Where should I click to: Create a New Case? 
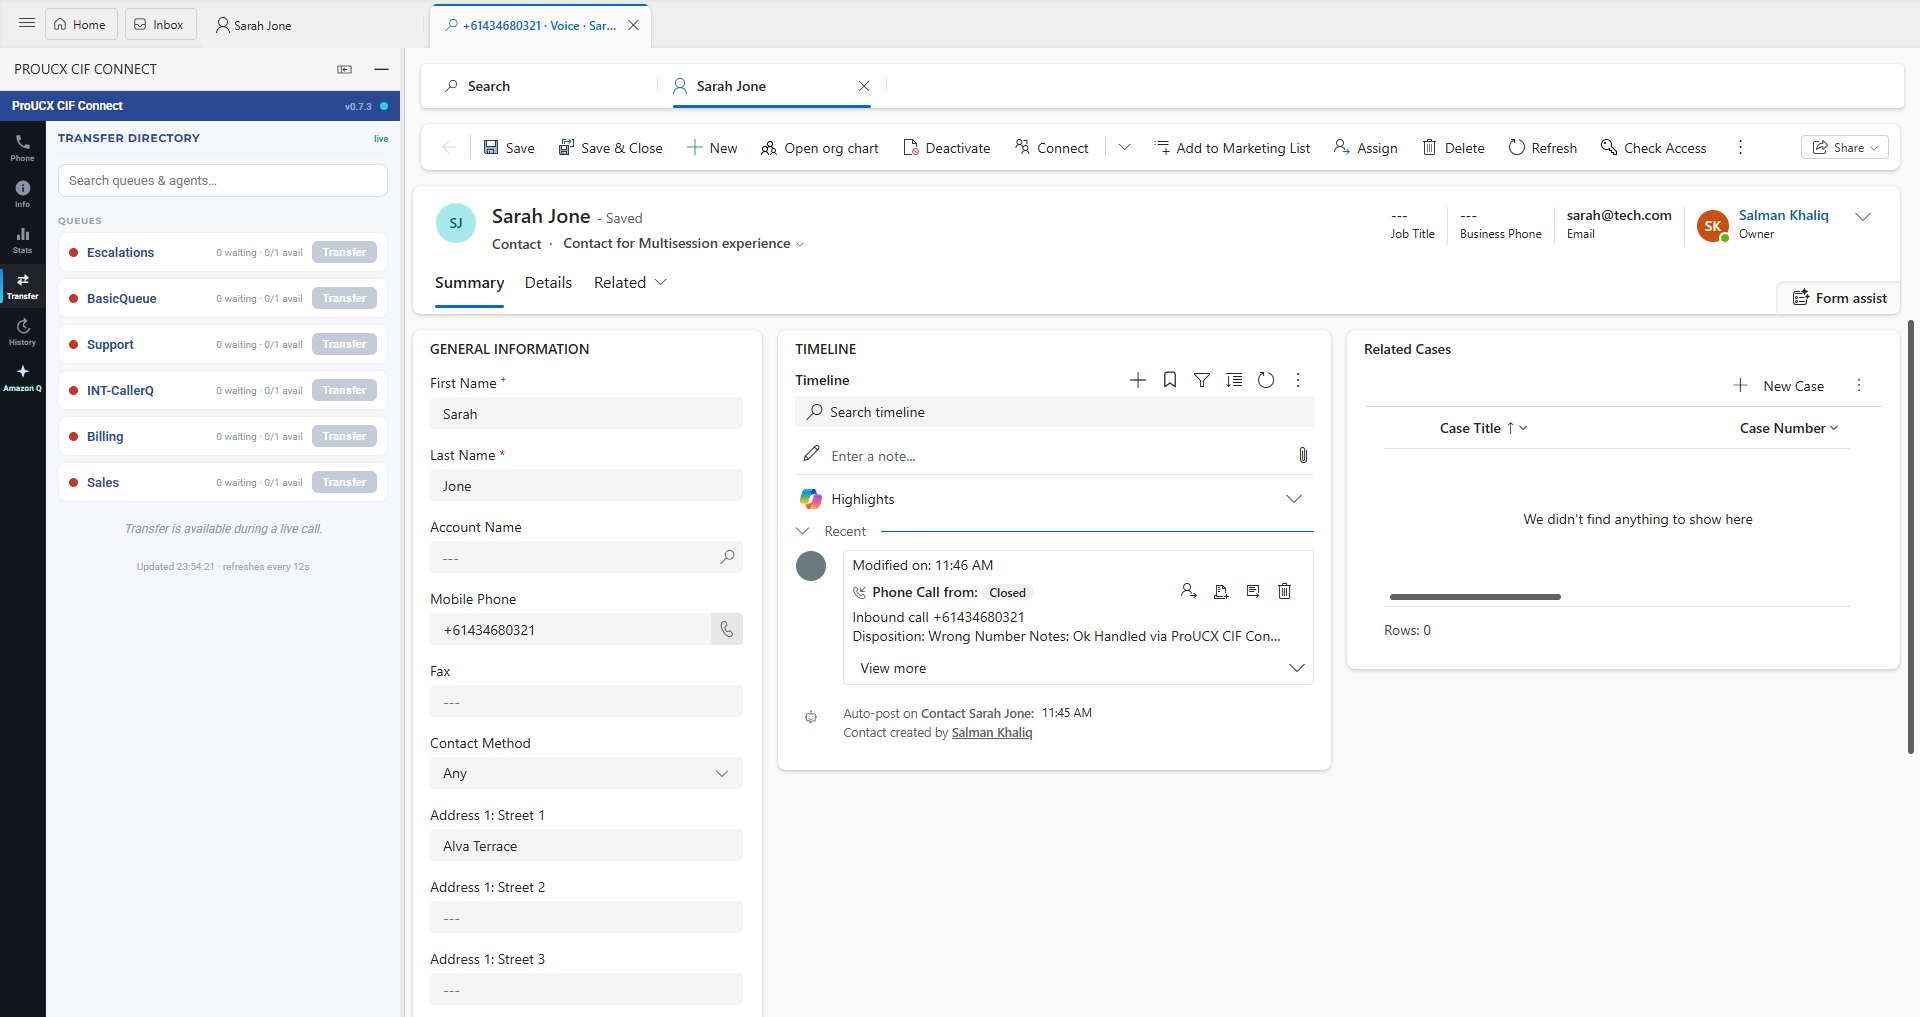point(1779,386)
